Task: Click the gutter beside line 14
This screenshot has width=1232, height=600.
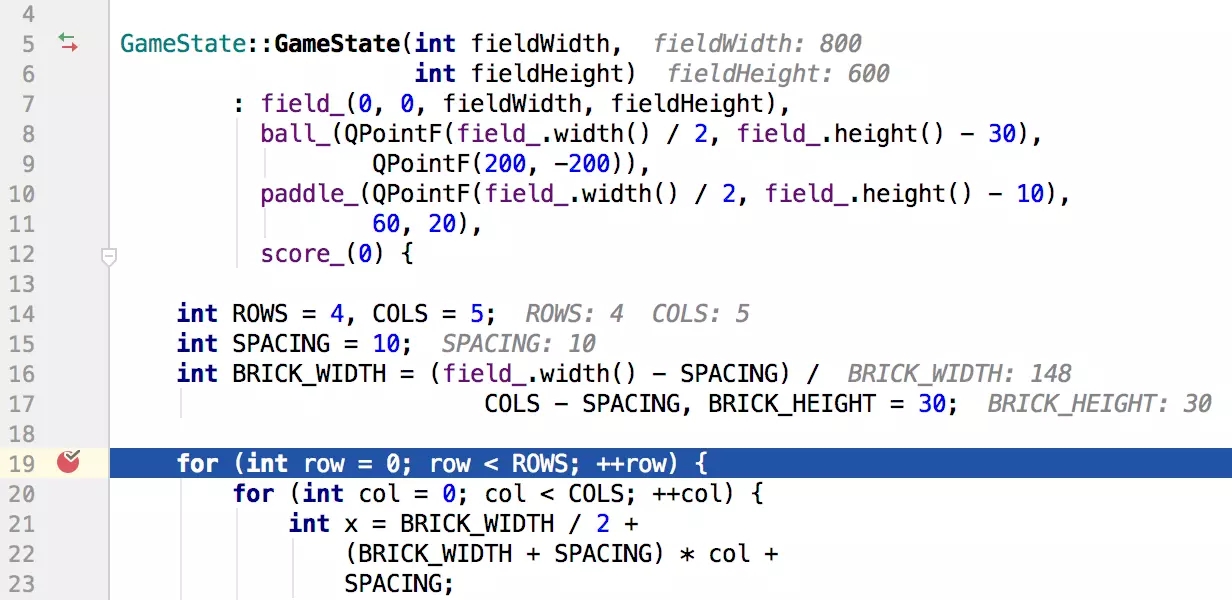Action: pyautogui.click(x=68, y=314)
